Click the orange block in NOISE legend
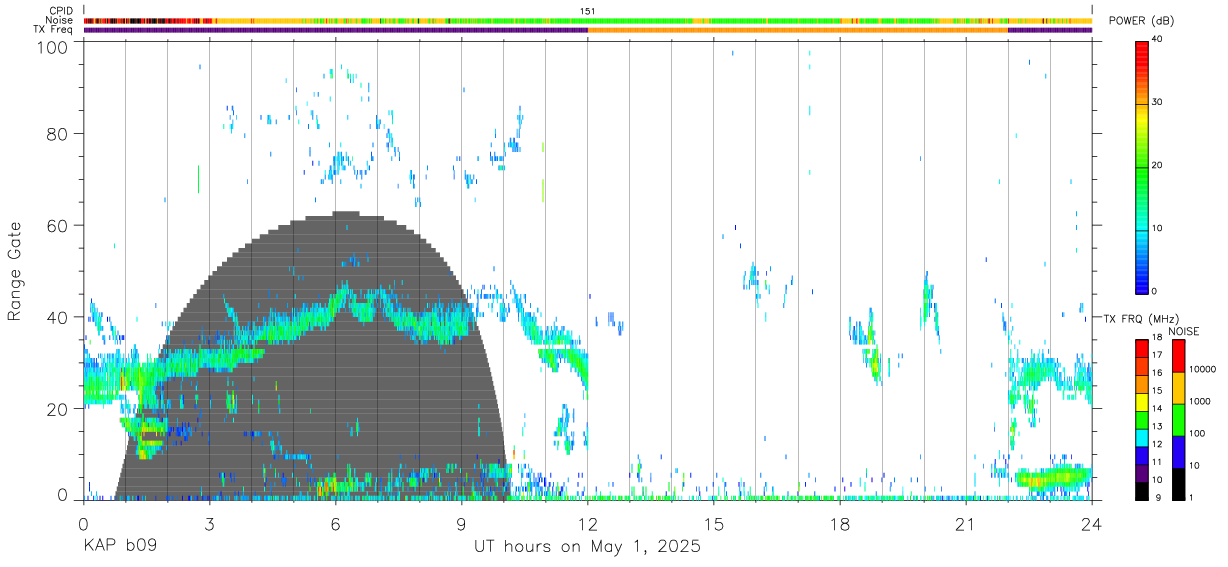1228x567 pixels. coord(1178,388)
